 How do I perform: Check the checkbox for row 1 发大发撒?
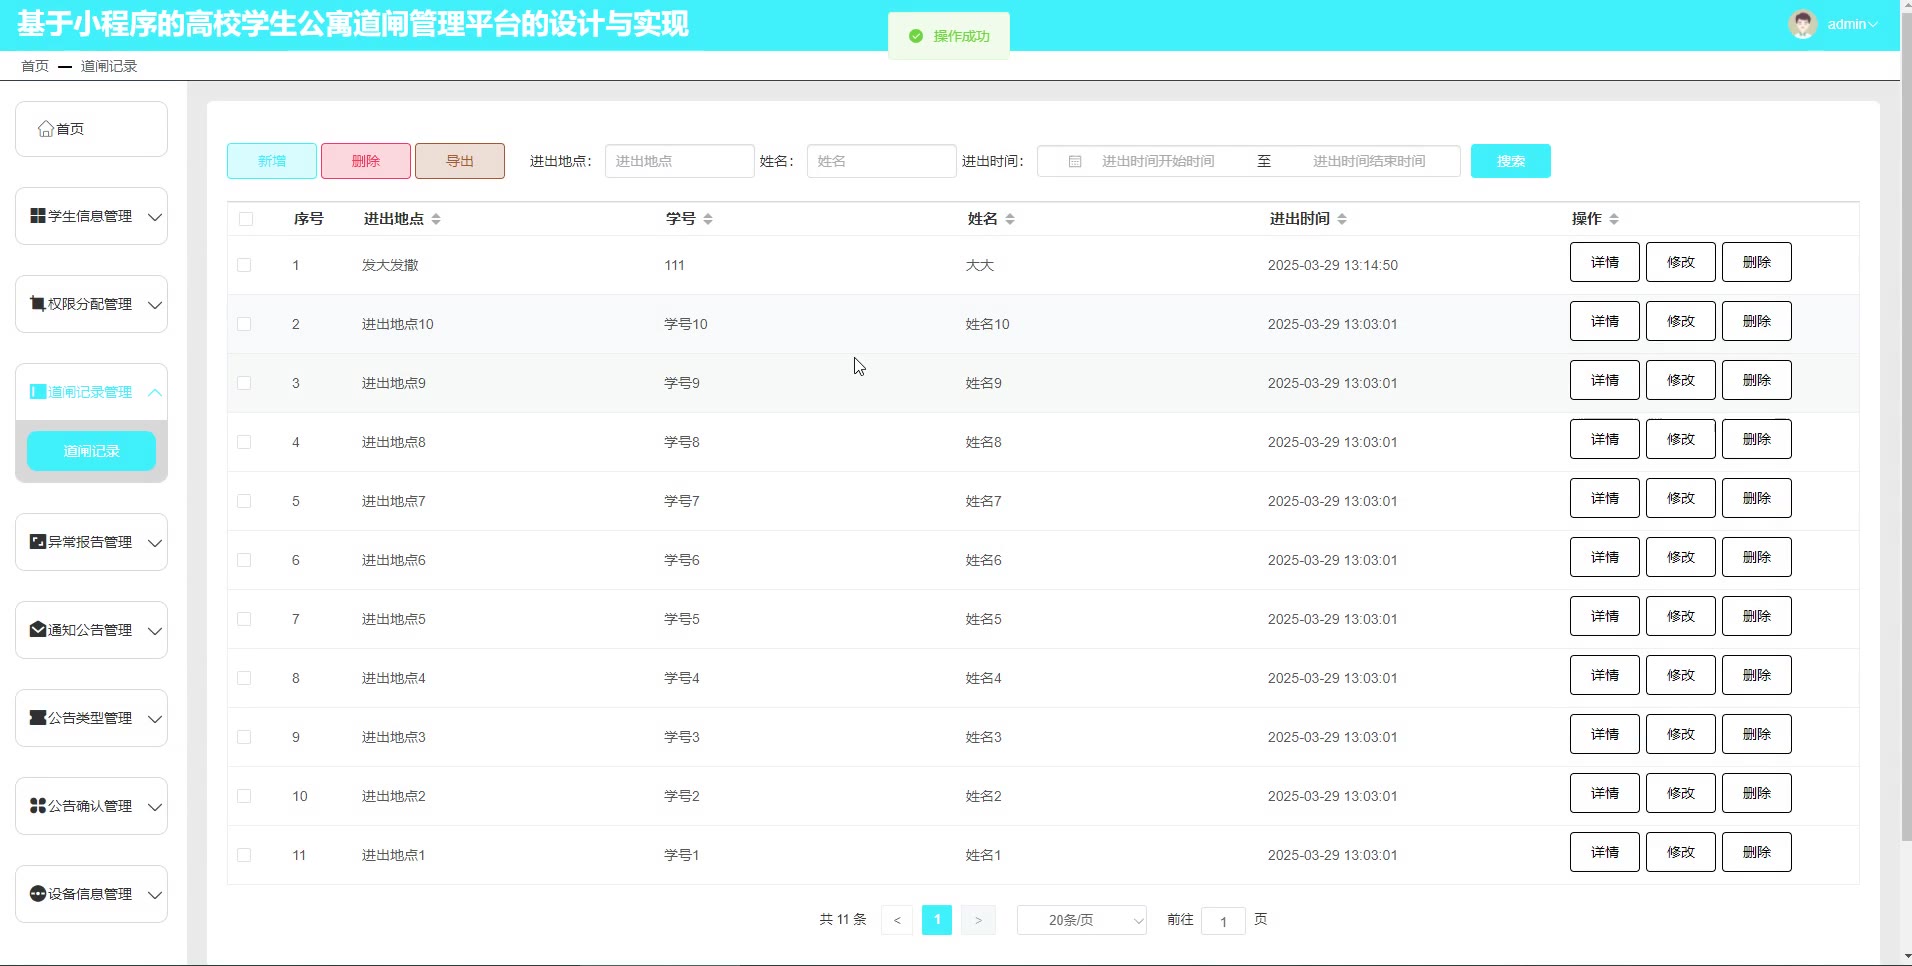(x=244, y=265)
